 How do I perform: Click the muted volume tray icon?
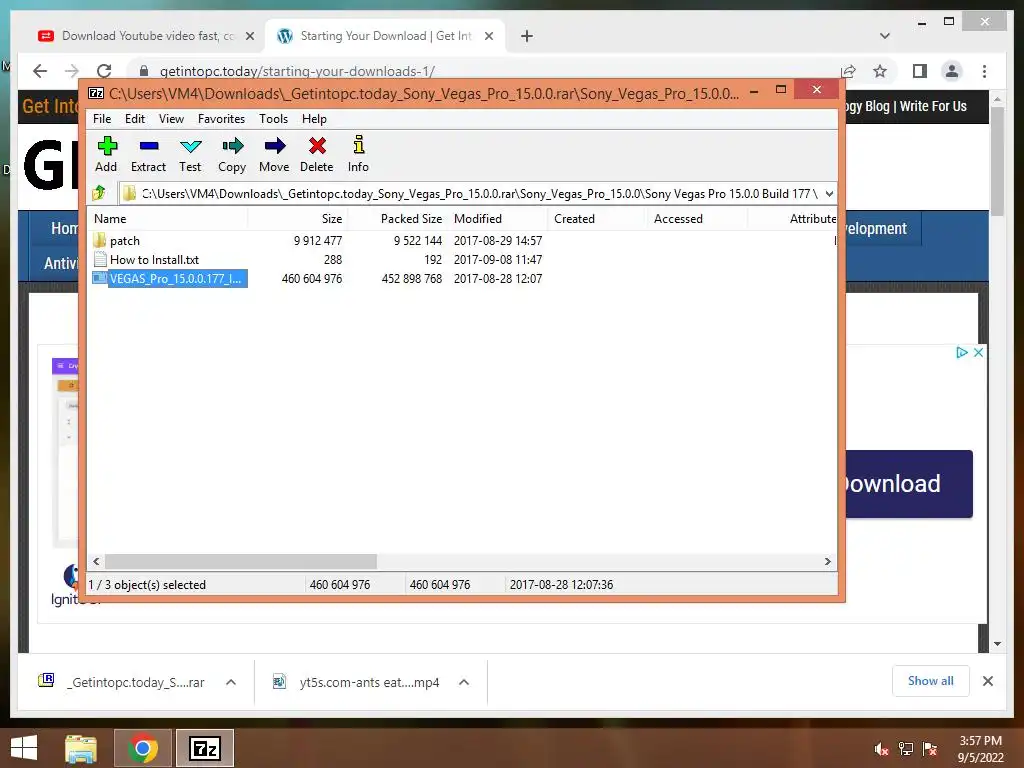882,749
